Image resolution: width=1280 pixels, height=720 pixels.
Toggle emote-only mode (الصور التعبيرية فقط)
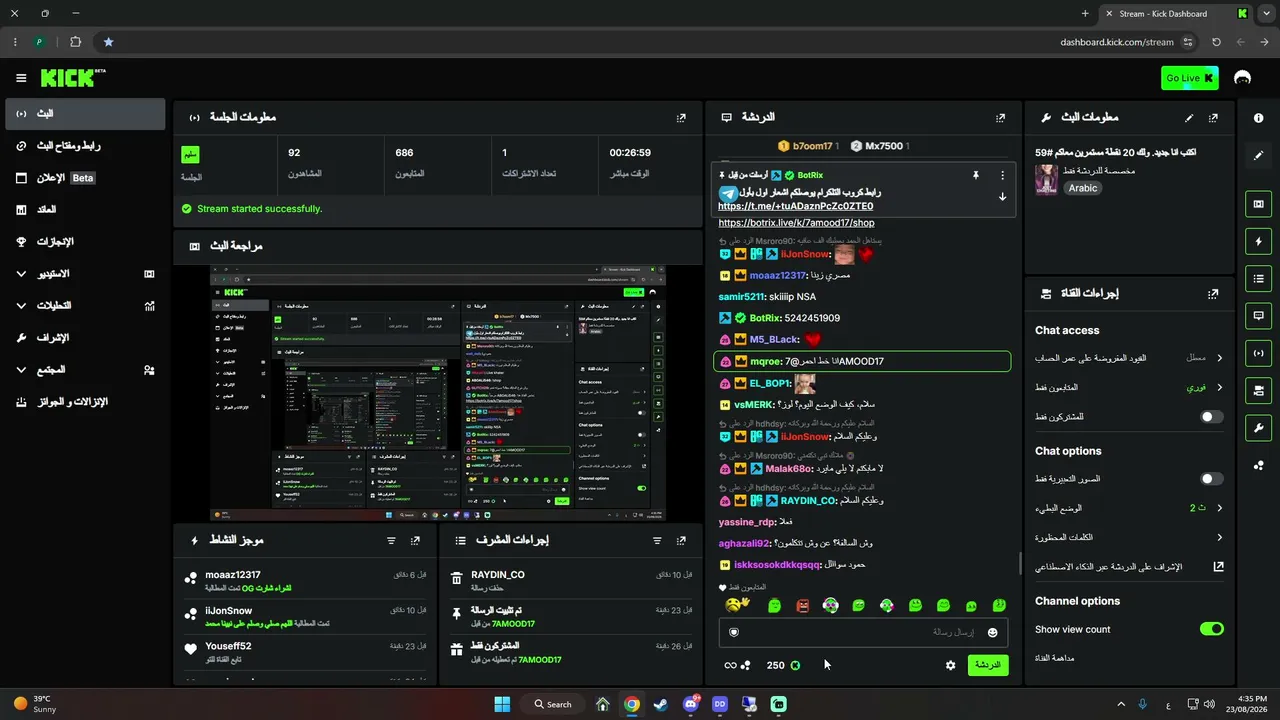click(x=1211, y=479)
